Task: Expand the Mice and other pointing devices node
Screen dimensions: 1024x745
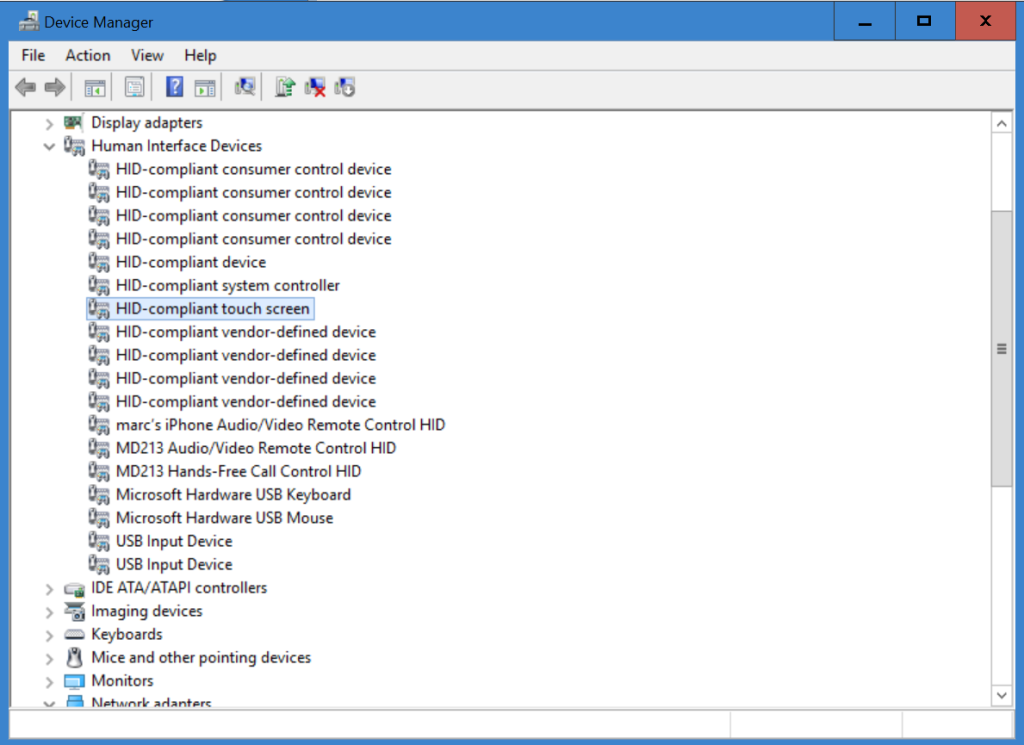Action: (x=49, y=658)
